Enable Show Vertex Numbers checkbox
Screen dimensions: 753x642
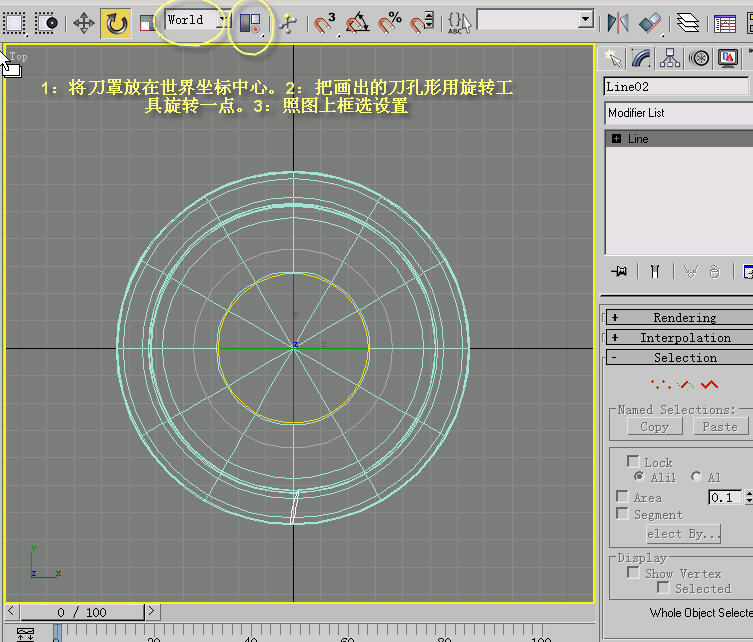click(633, 573)
